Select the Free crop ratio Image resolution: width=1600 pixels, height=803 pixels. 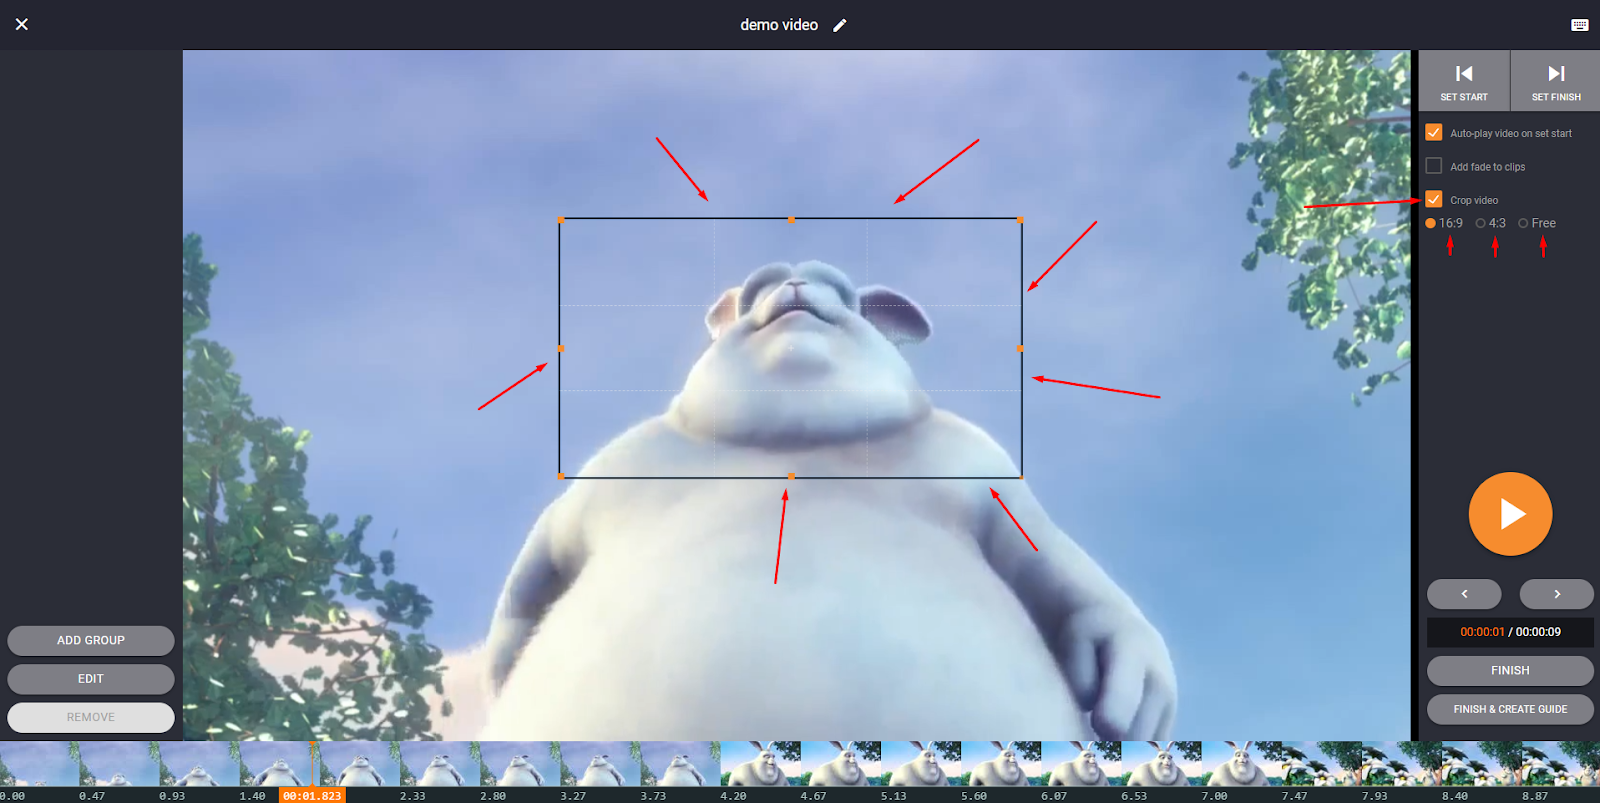point(1524,223)
